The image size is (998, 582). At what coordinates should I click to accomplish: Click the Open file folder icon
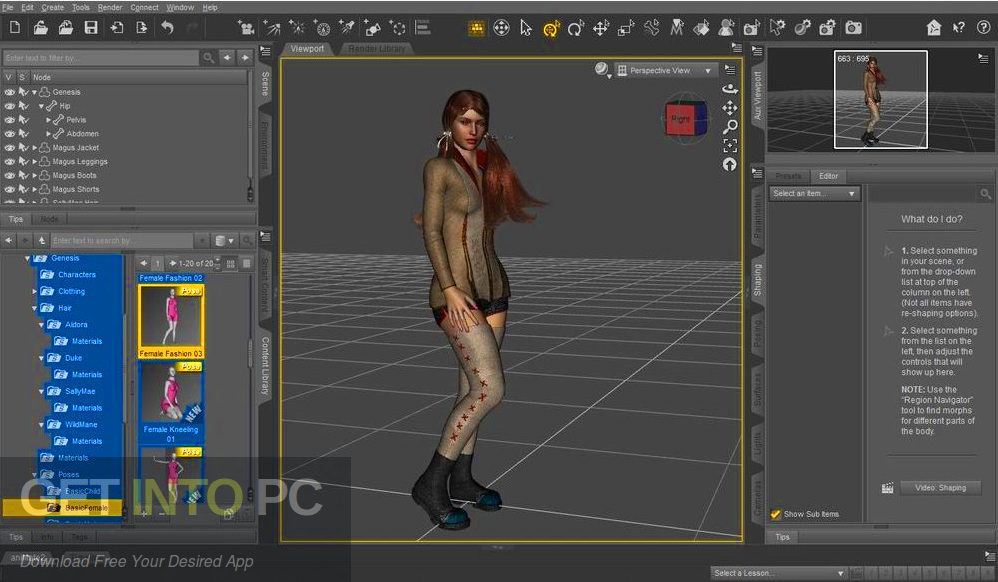tap(40, 27)
